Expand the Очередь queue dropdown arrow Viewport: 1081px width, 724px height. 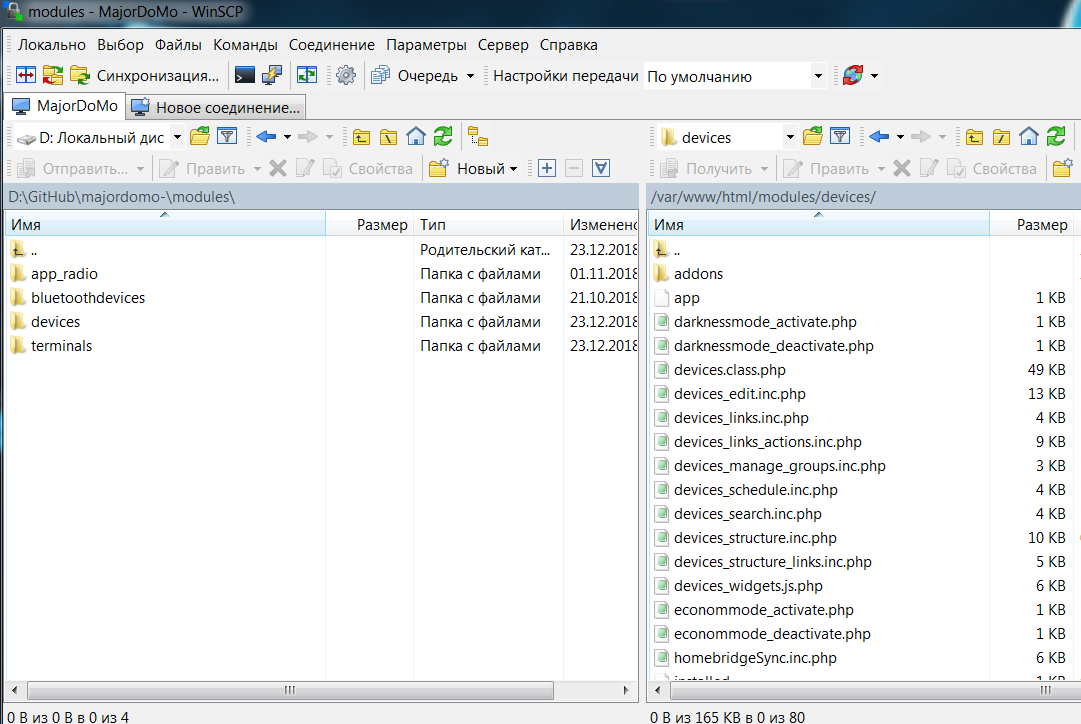(470, 76)
